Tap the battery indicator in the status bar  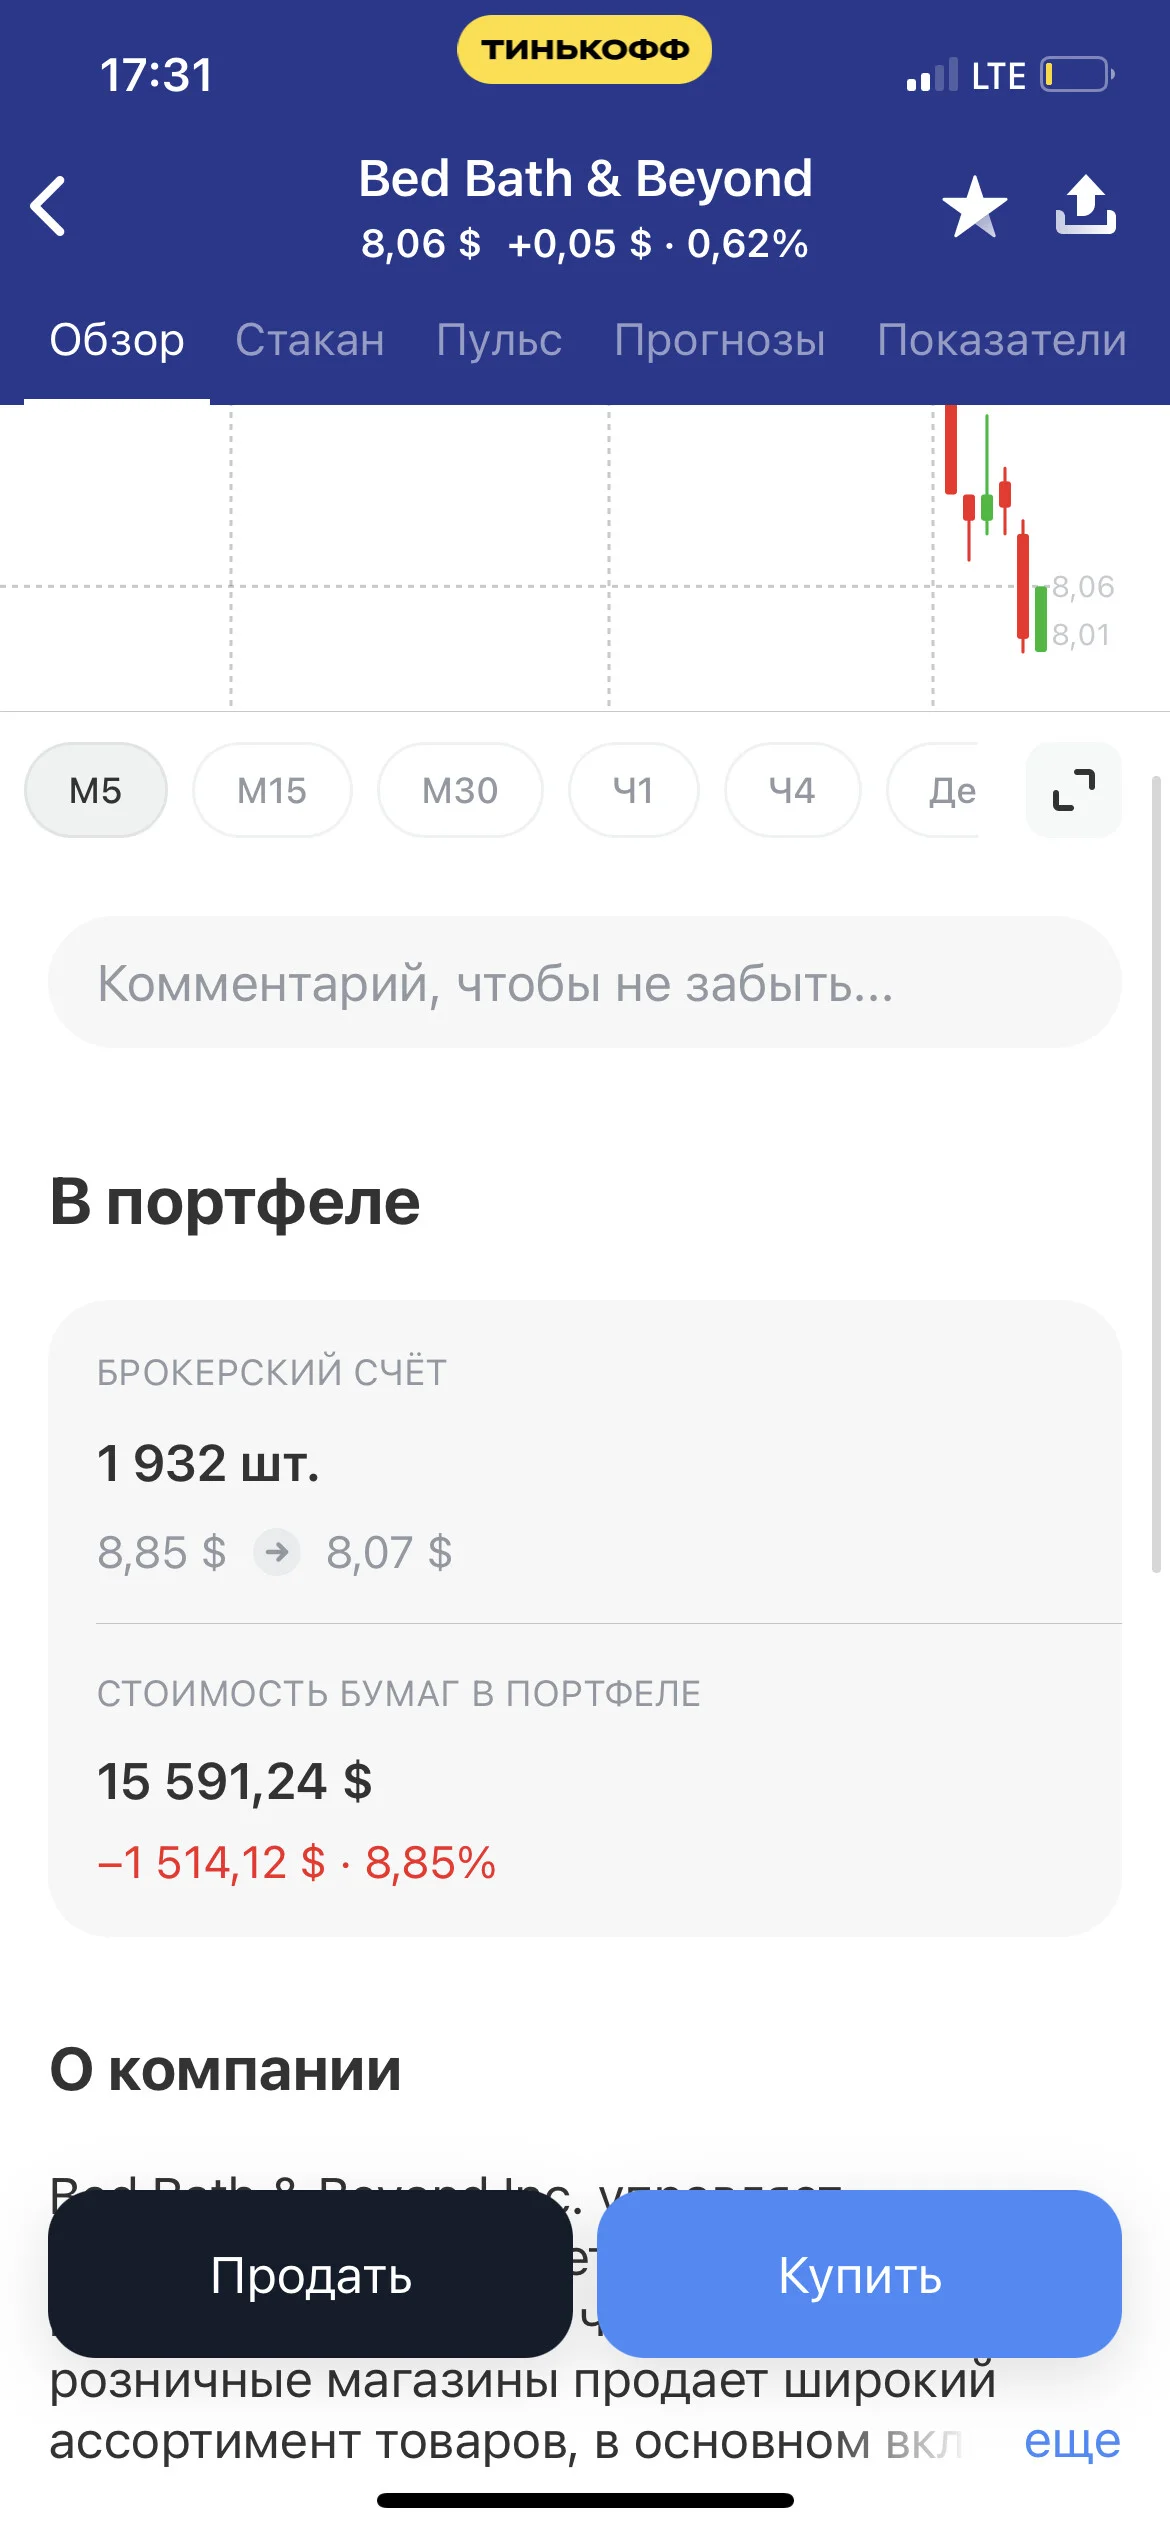pos(1078,75)
